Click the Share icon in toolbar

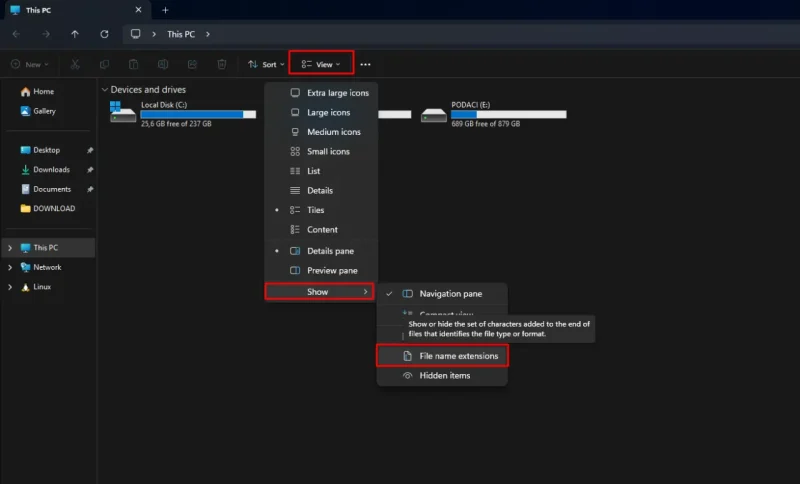192,64
